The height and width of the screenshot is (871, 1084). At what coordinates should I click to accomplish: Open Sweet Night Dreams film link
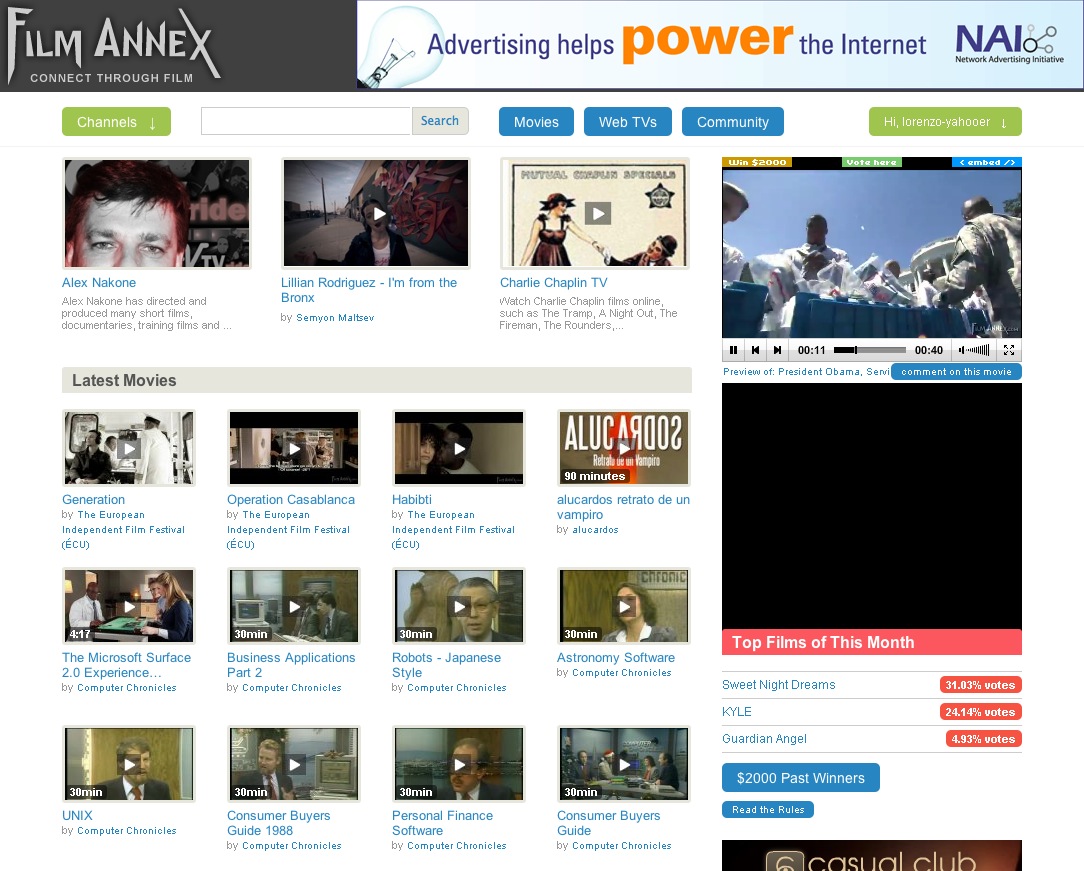click(x=778, y=685)
